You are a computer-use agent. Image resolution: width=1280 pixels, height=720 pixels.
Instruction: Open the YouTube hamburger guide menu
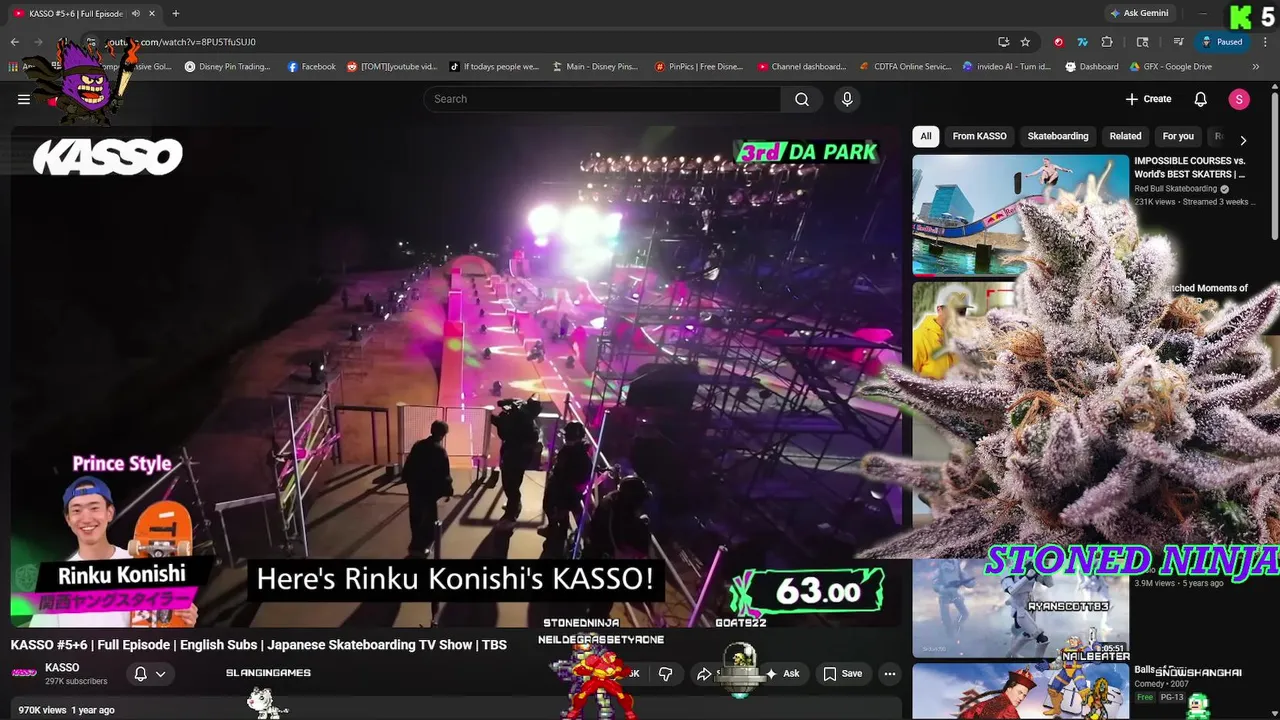tap(23, 99)
